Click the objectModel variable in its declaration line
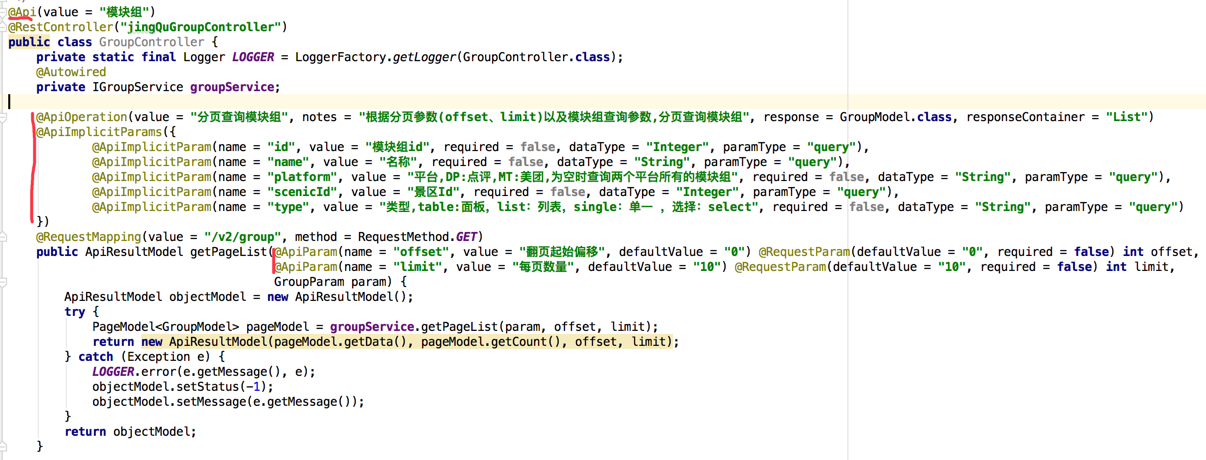 (x=208, y=297)
